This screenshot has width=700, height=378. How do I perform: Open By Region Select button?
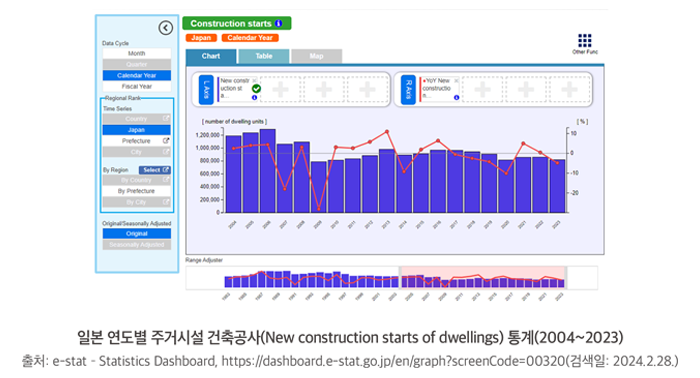coord(154,170)
